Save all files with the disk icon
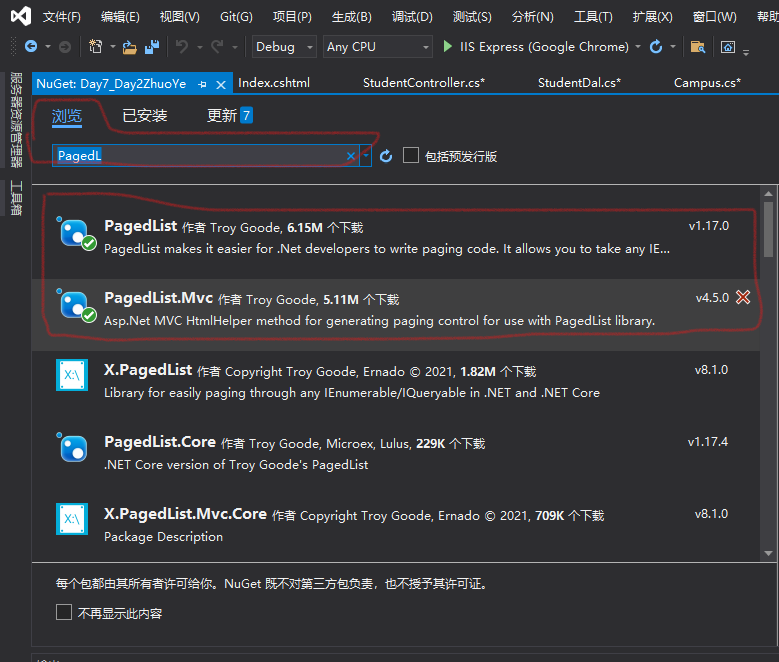Viewport: 779px width, 662px height. 152,47
